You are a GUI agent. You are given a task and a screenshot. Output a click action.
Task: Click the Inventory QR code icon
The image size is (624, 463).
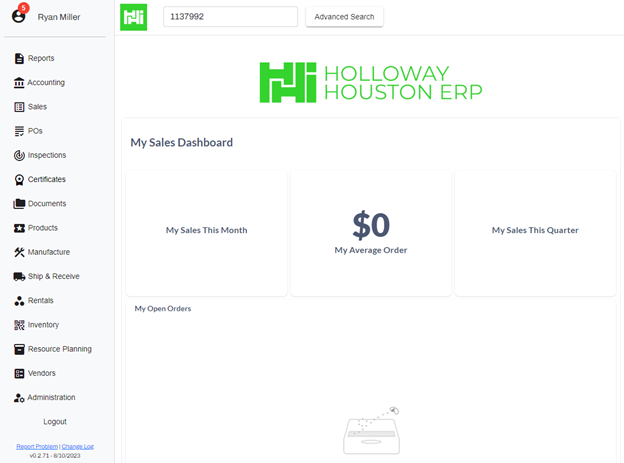click(19, 325)
